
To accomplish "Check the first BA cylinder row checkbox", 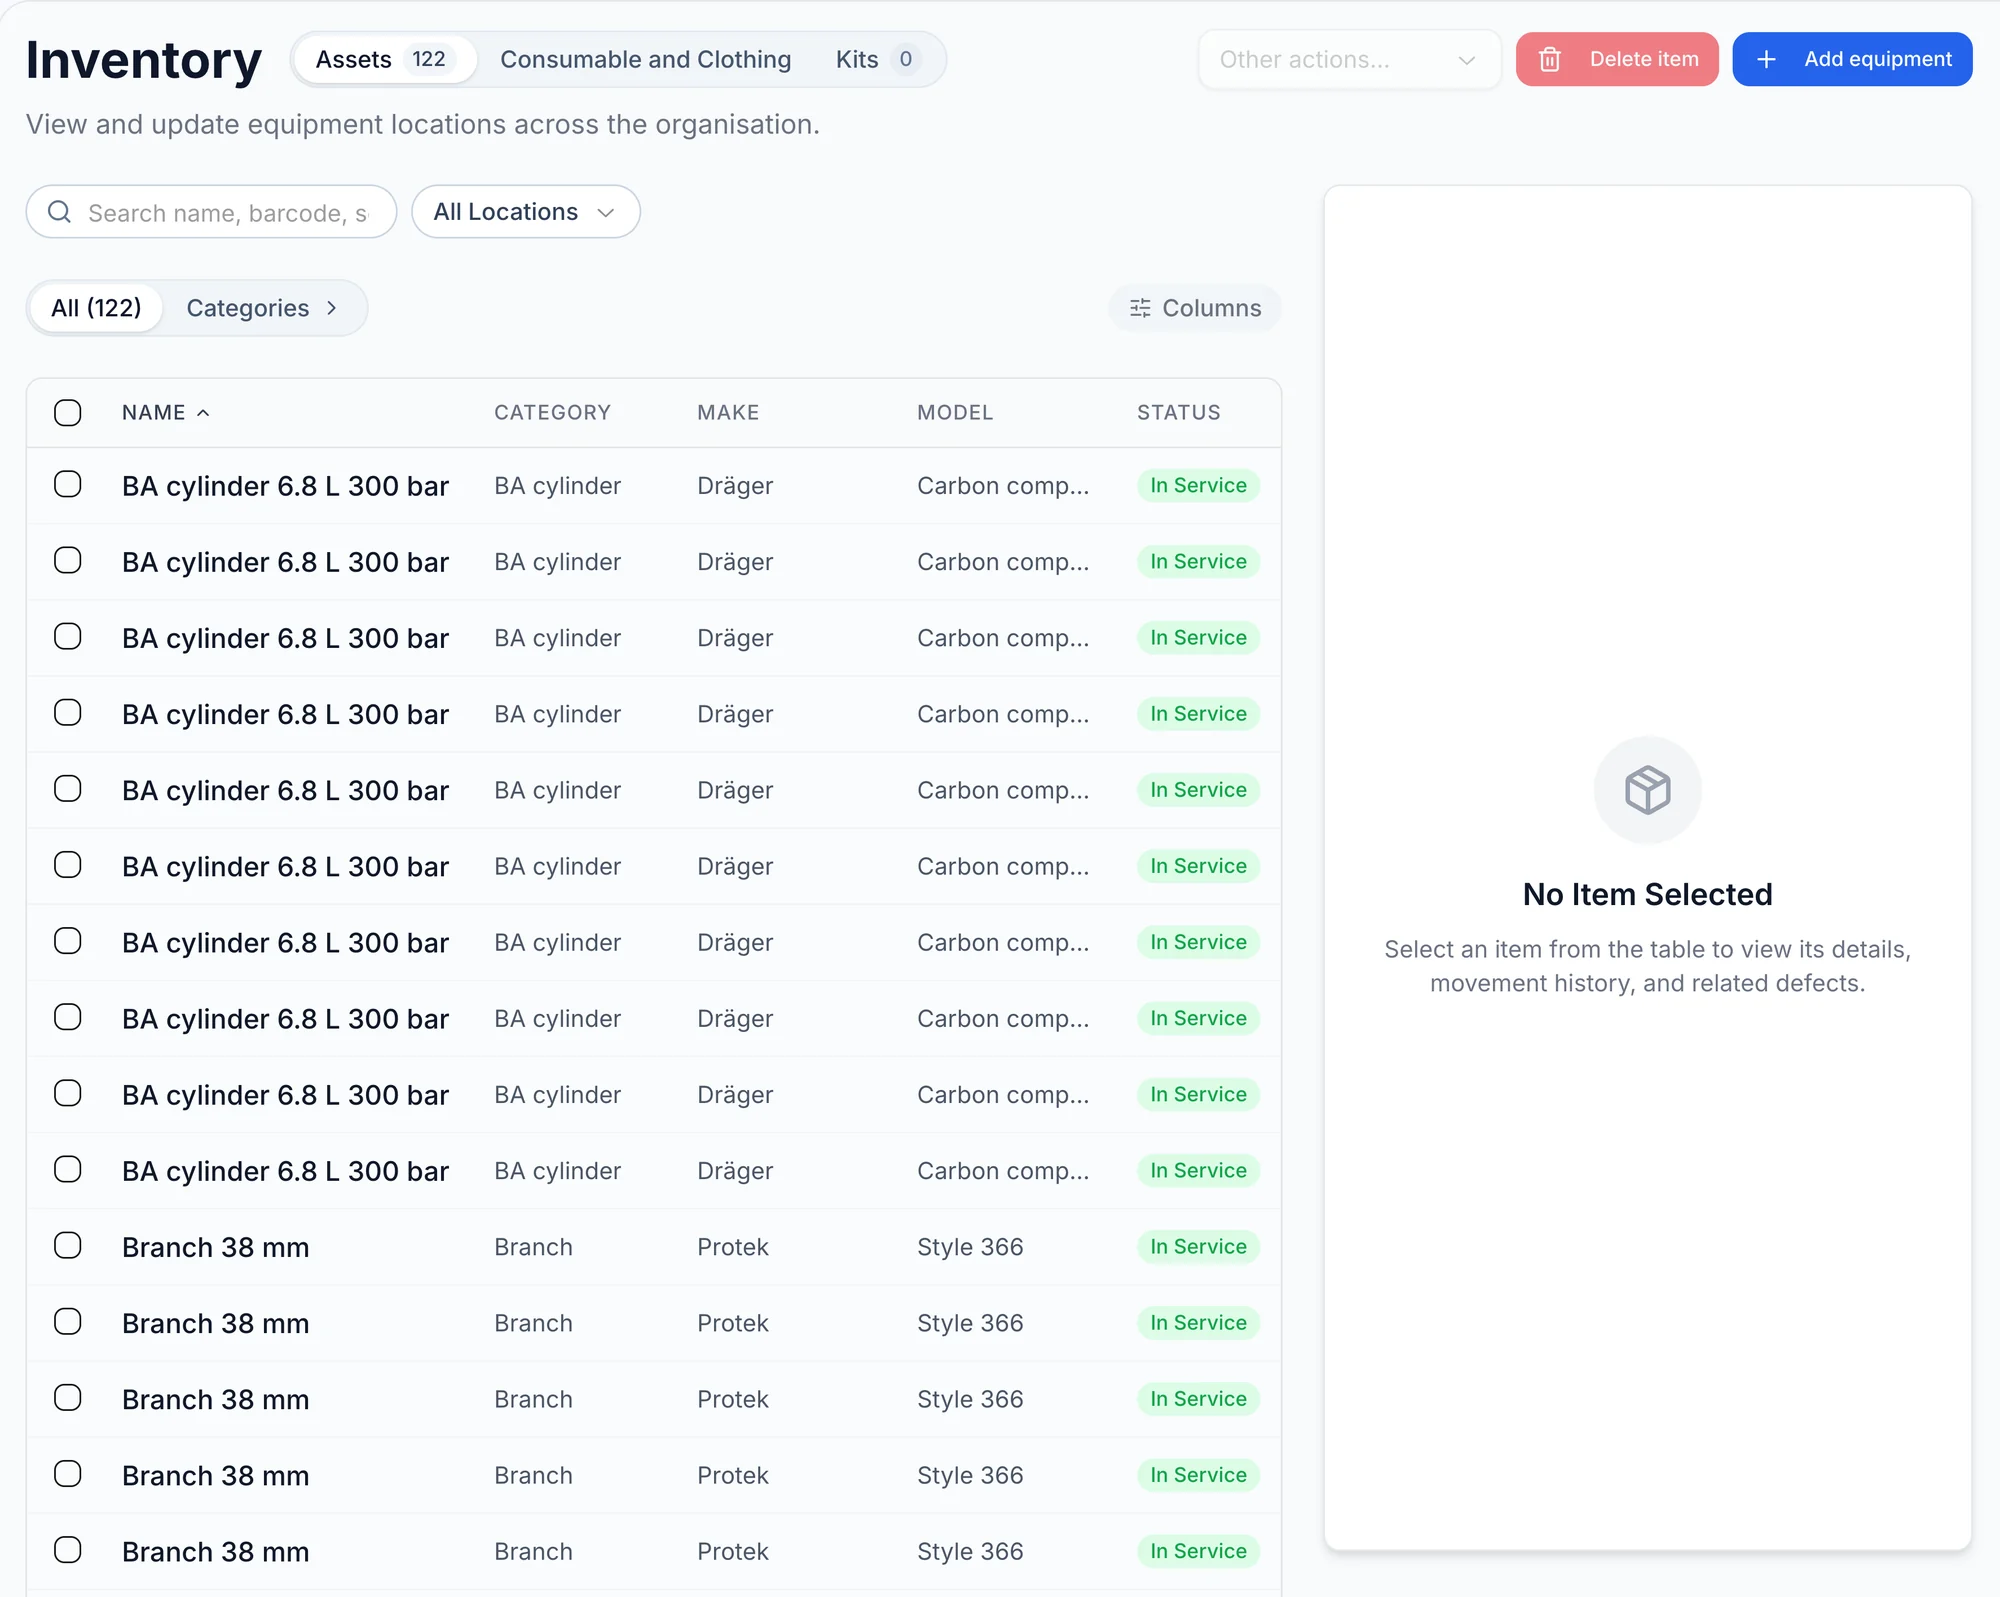I will point(68,485).
